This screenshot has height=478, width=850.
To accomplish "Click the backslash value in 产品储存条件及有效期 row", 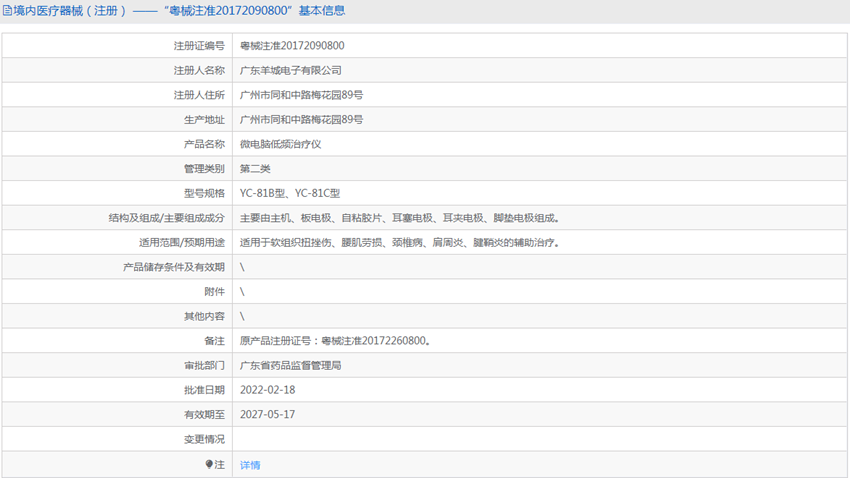I will click(x=242, y=267).
